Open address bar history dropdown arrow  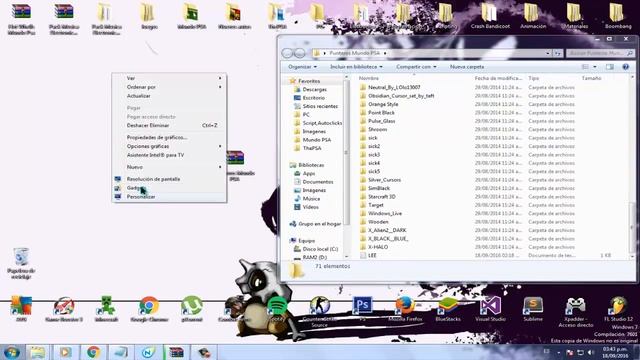548,53
